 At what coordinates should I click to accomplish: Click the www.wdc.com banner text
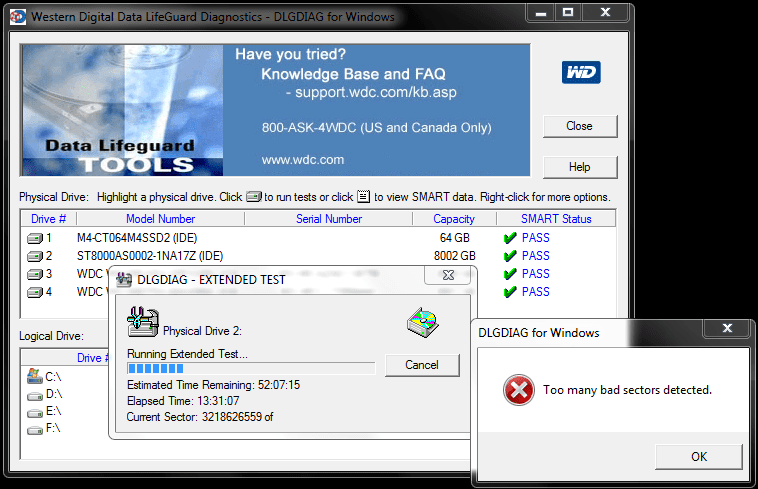303,159
